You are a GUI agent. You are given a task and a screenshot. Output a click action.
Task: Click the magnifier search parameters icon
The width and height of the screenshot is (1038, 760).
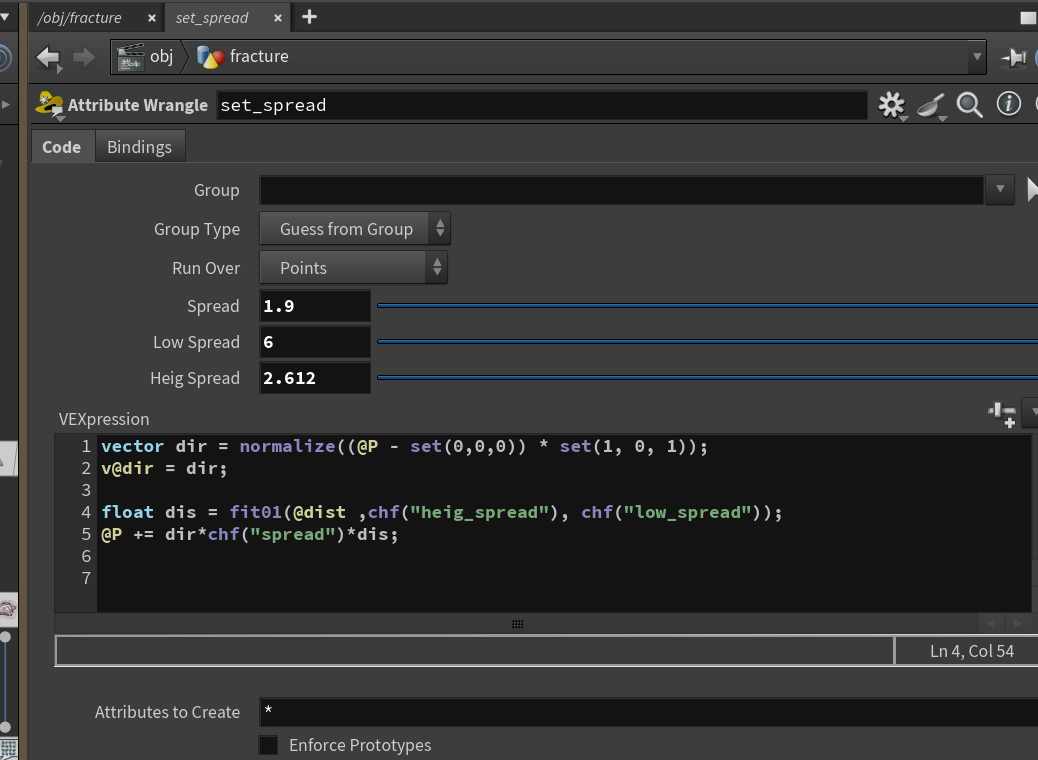969,105
